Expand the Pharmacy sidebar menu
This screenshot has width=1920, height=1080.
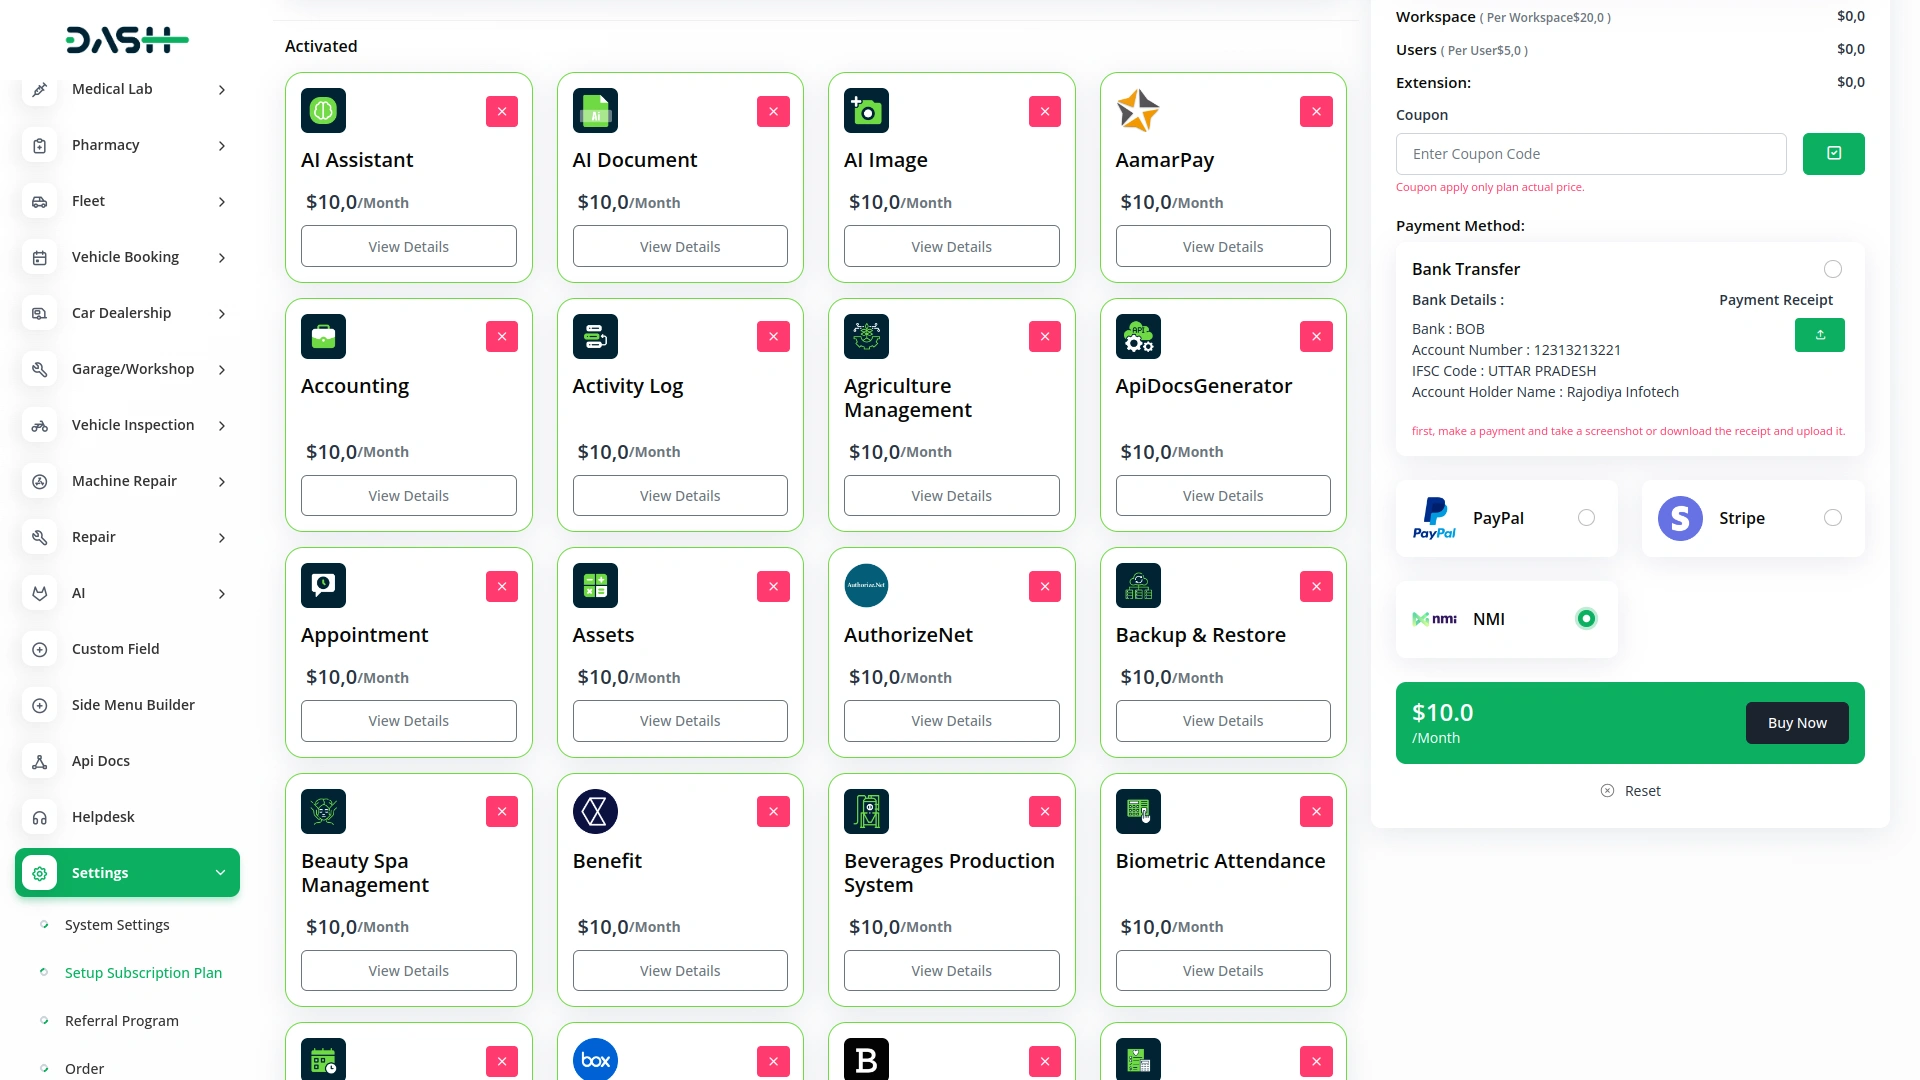click(x=222, y=146)
